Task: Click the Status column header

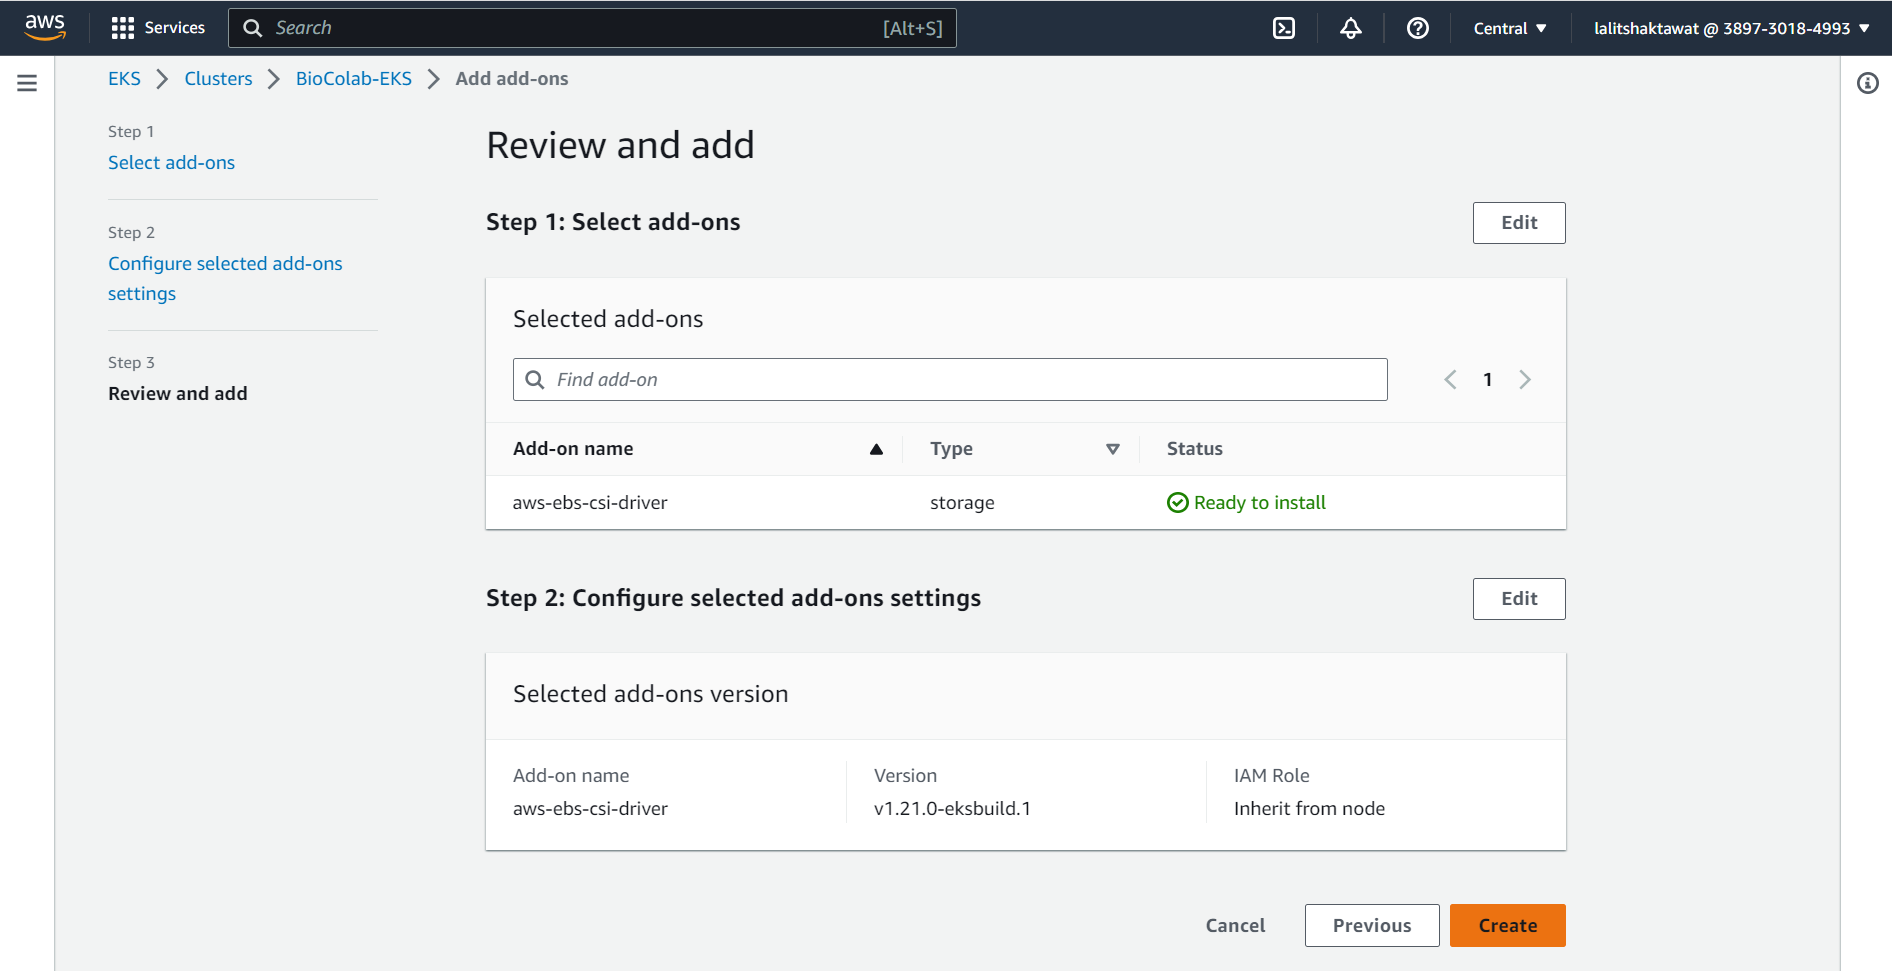Action: pos(1194,449)
